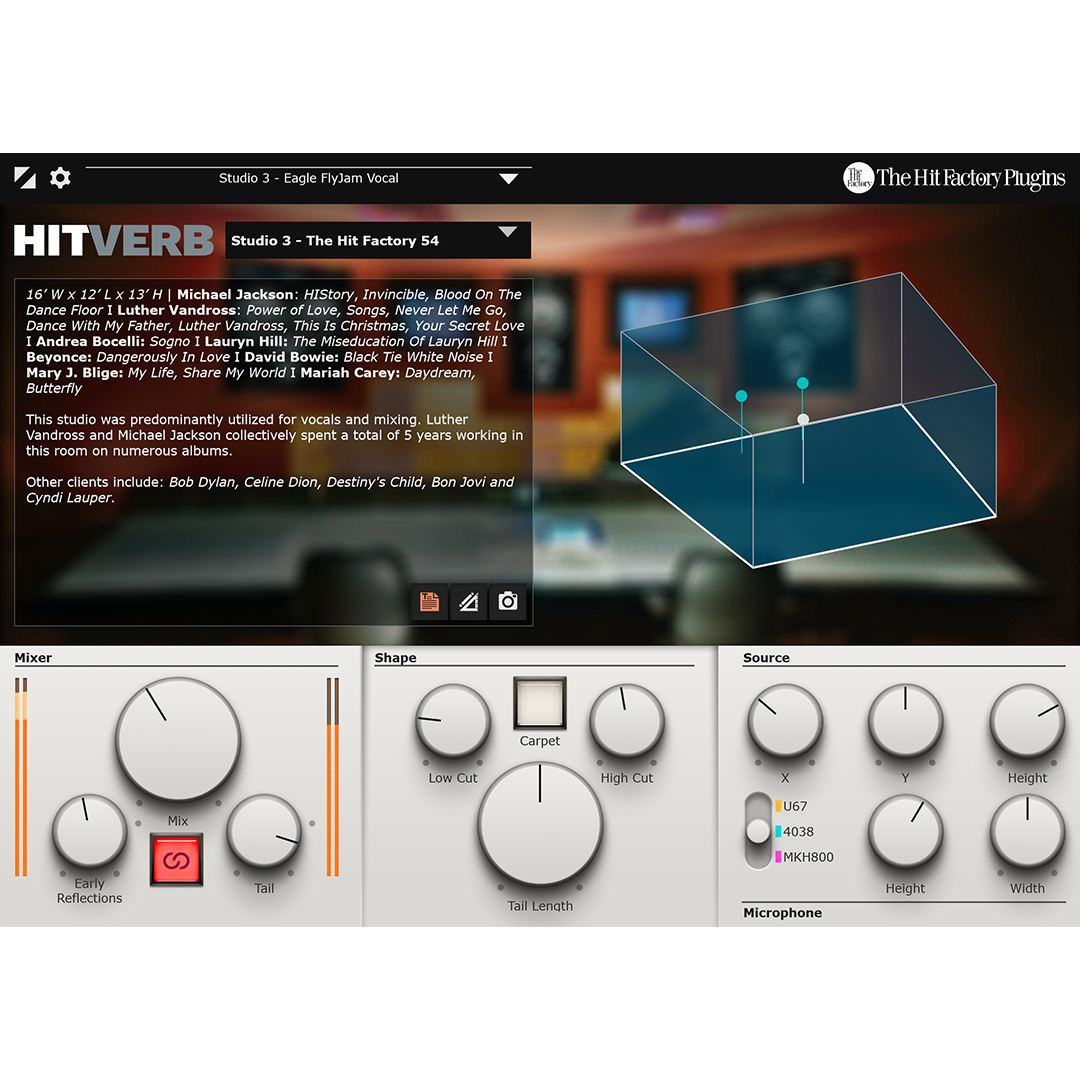
Task: Expand the Studio 3 room selector dropdown
Action: [x=508, y=233]
